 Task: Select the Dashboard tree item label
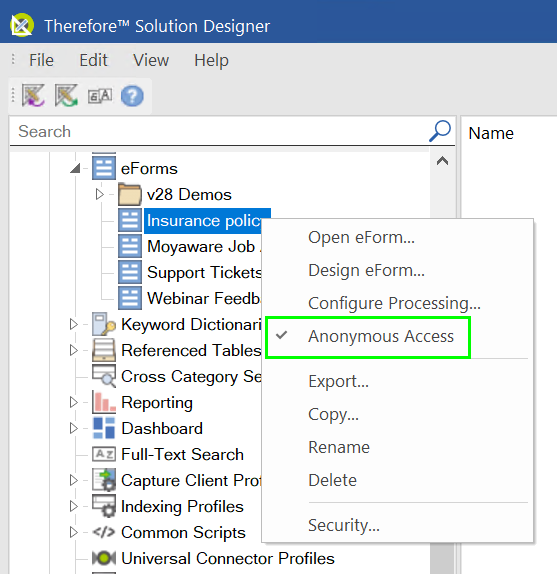162,429
